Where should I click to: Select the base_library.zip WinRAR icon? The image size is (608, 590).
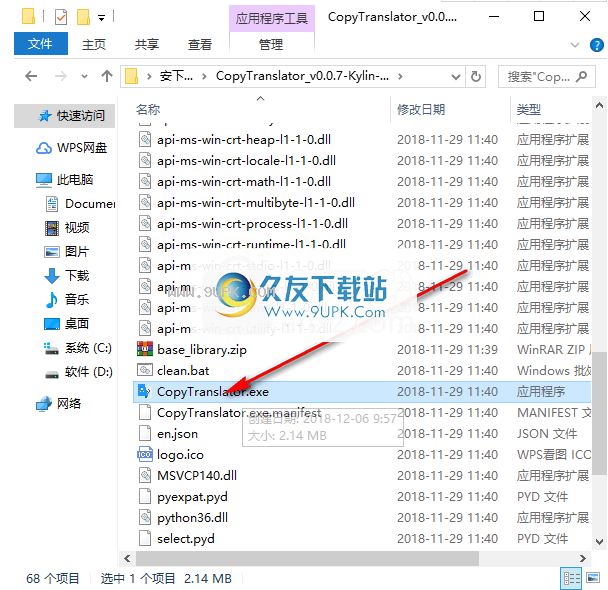click(145, 349)
